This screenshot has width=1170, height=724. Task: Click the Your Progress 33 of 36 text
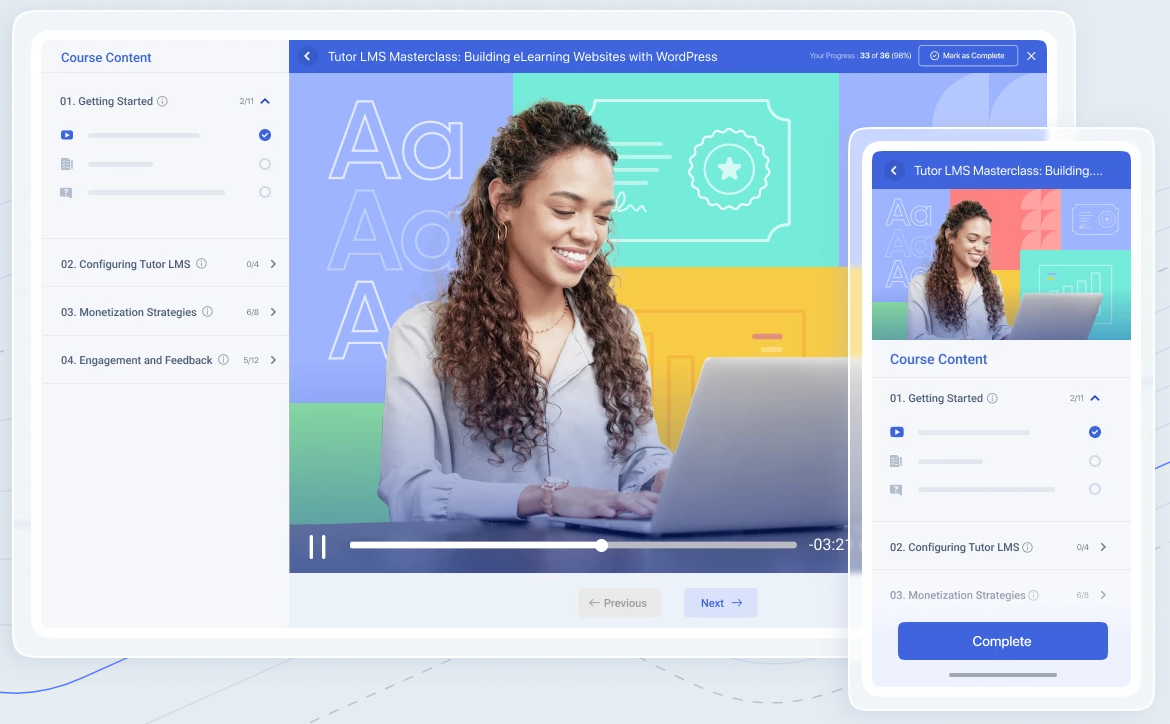pyautogui.click(x=860, y=56)
